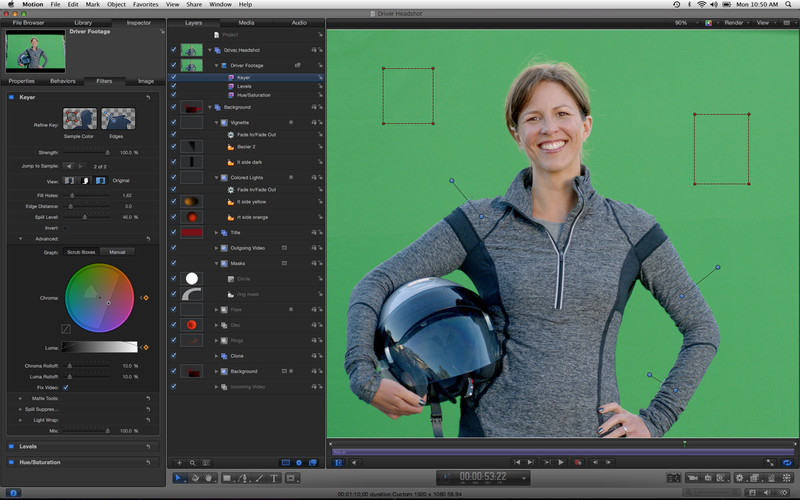The image size is (800, 500).
Task: Switch to the Behaviors tab
Action: [62, 80]
